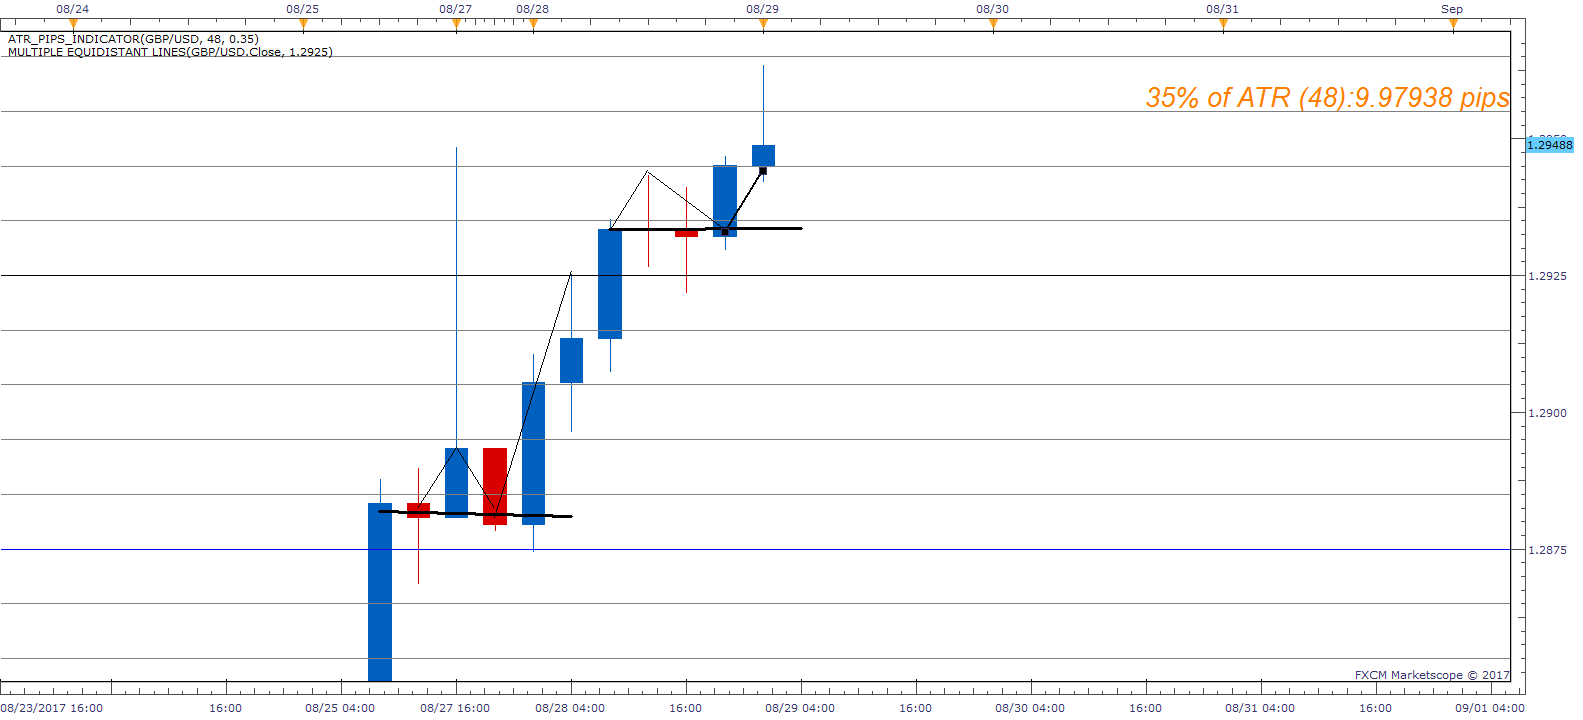Click the orange day marker under Sep

click(x=1453, y=24)
